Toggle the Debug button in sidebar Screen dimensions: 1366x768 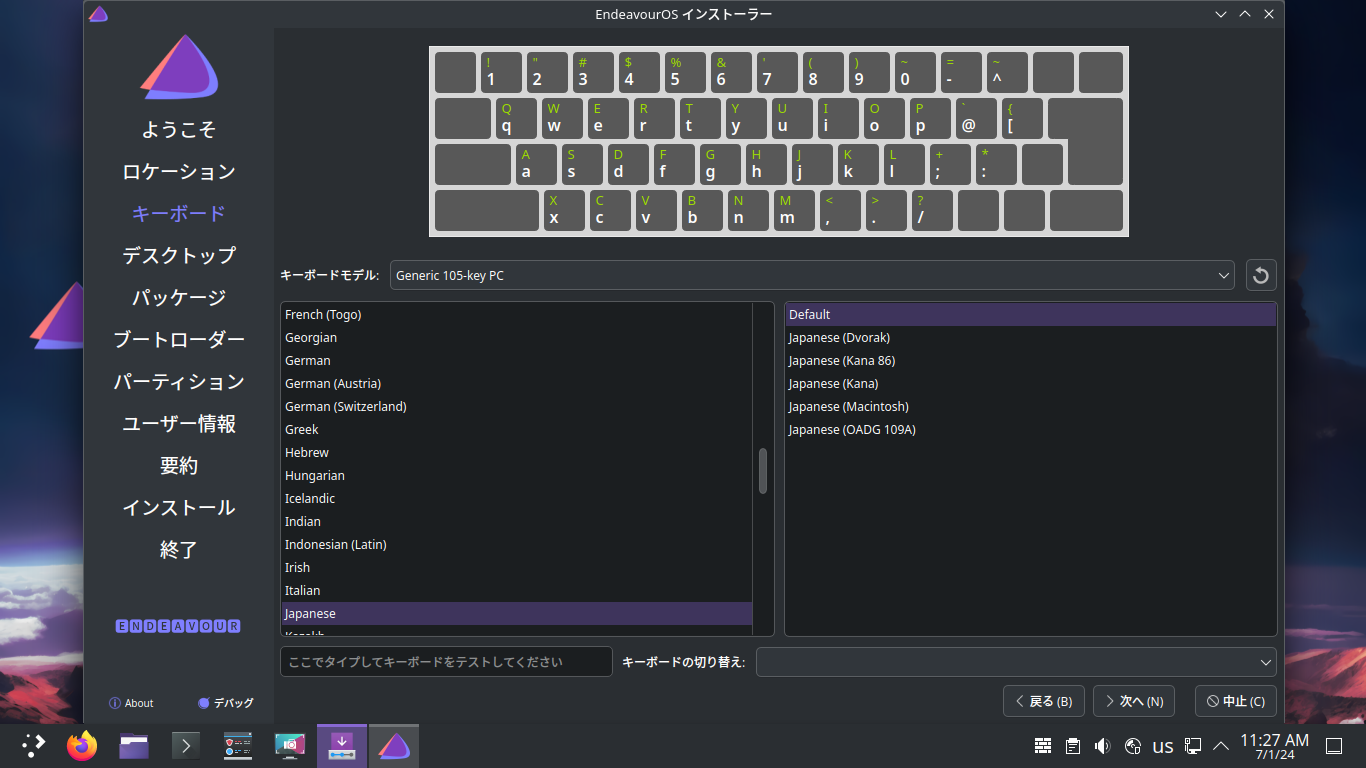[226, 703]
